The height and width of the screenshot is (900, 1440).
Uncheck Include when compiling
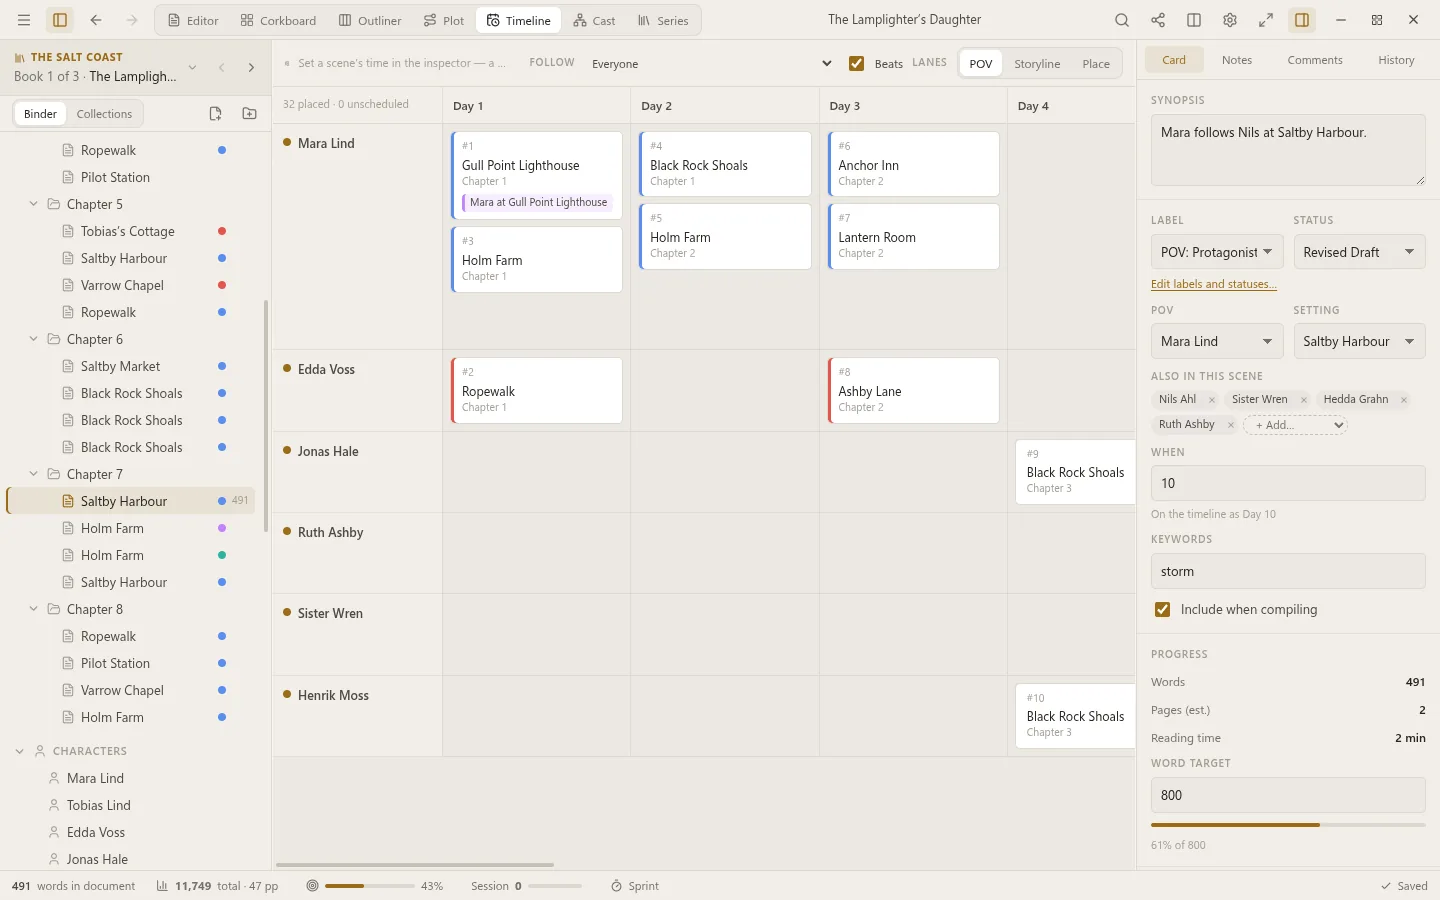[x=1162, y=610]
